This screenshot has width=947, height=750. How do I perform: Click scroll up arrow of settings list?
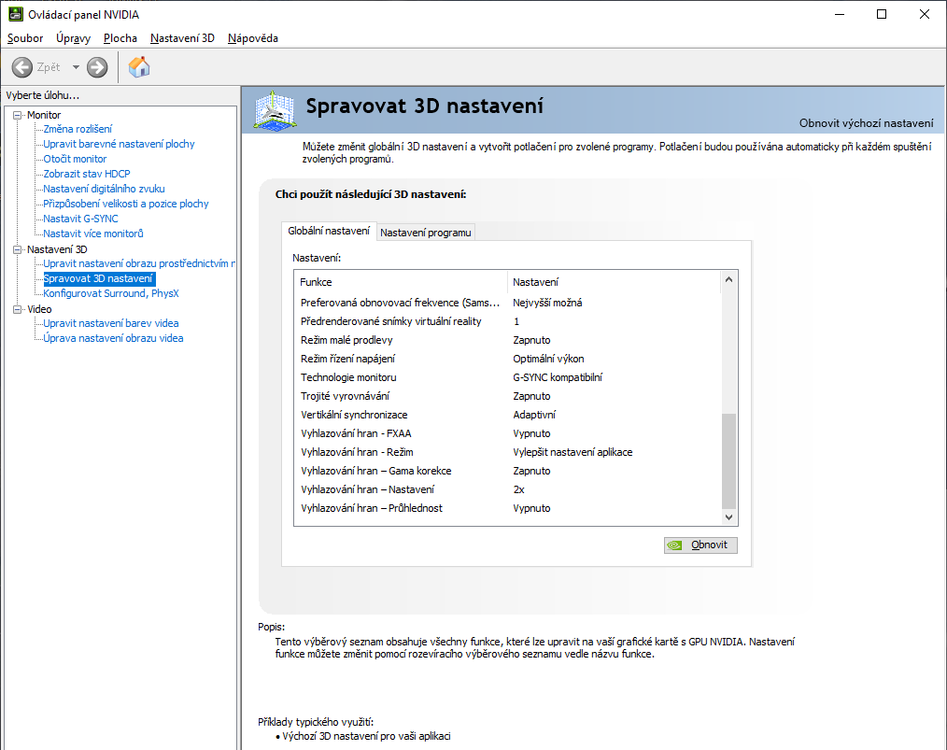(x=728, y=280)
